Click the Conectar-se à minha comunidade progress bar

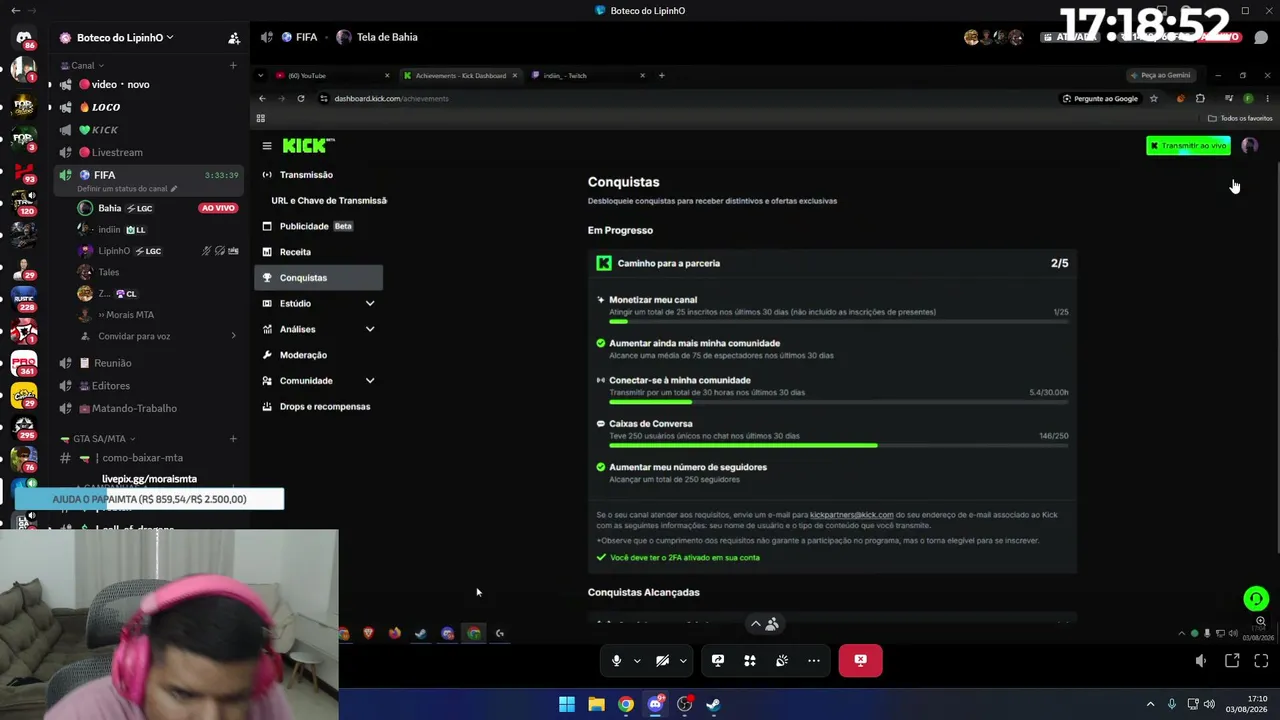(838, 402)
